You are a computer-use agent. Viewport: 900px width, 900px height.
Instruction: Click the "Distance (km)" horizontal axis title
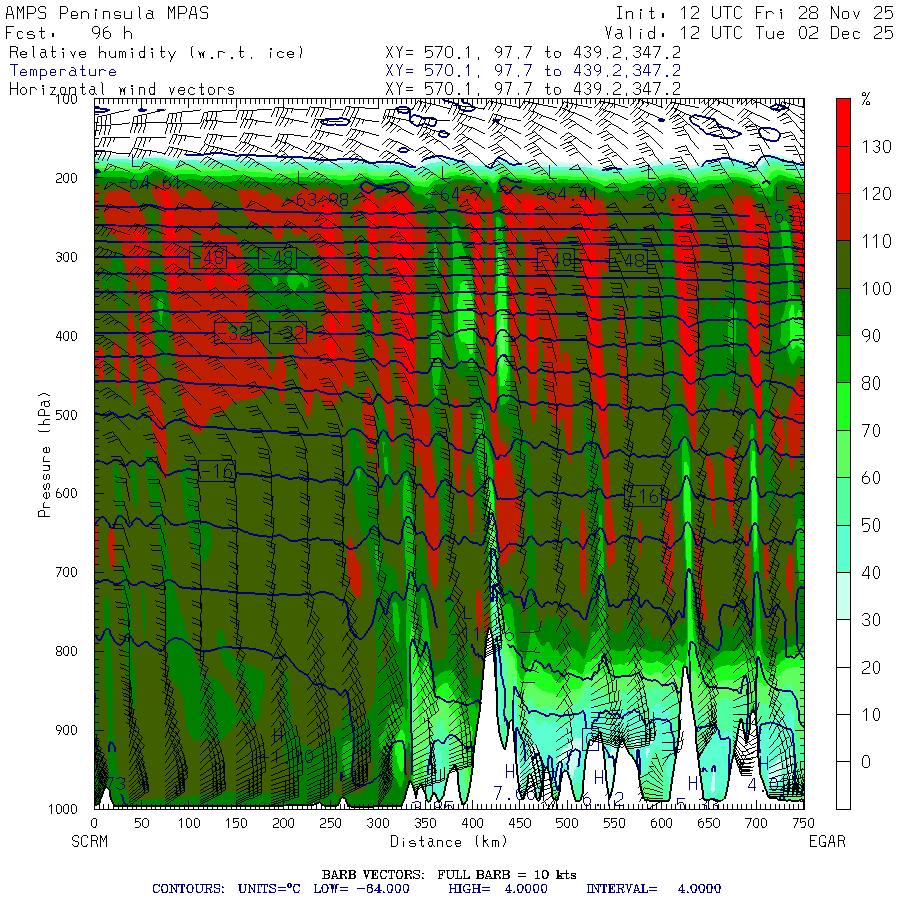coord(449,841)
